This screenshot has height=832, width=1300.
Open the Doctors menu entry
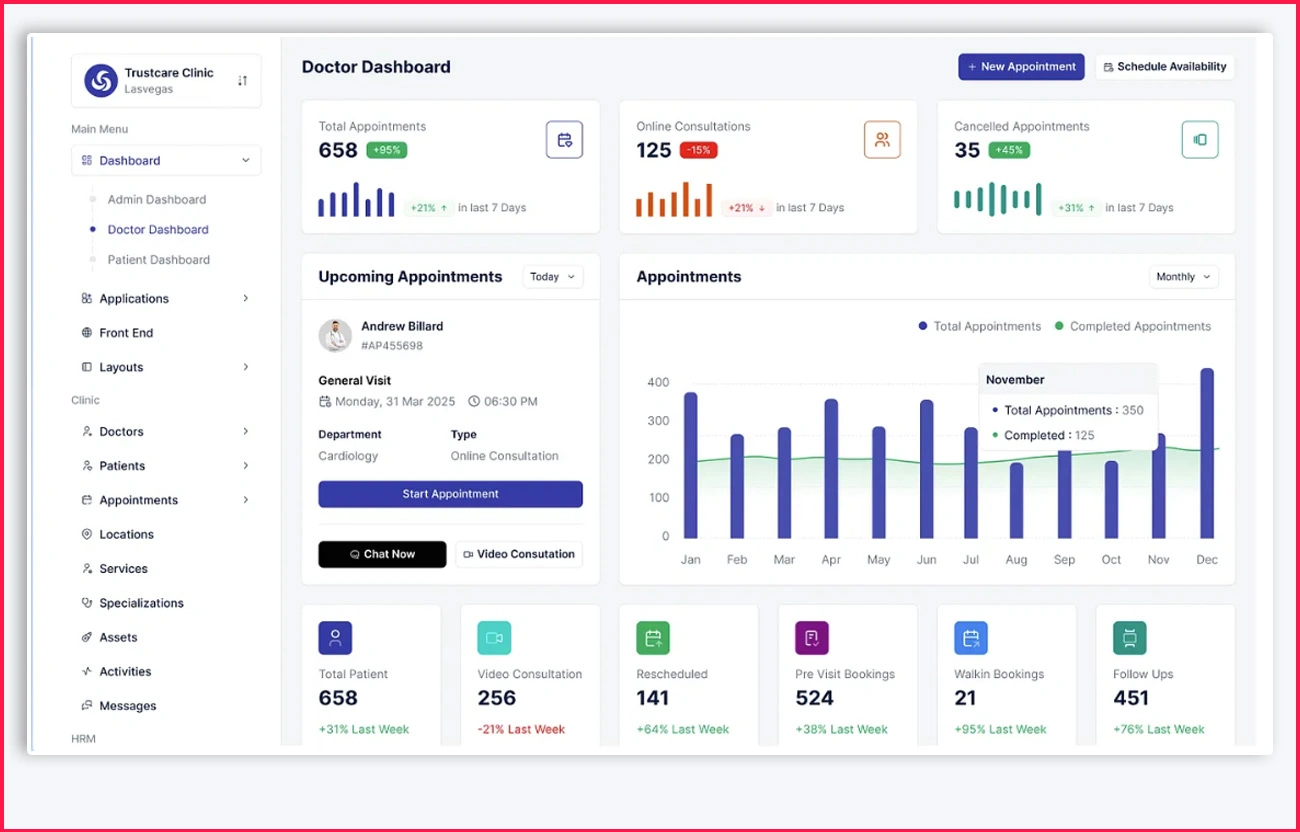tap(121, 431)
